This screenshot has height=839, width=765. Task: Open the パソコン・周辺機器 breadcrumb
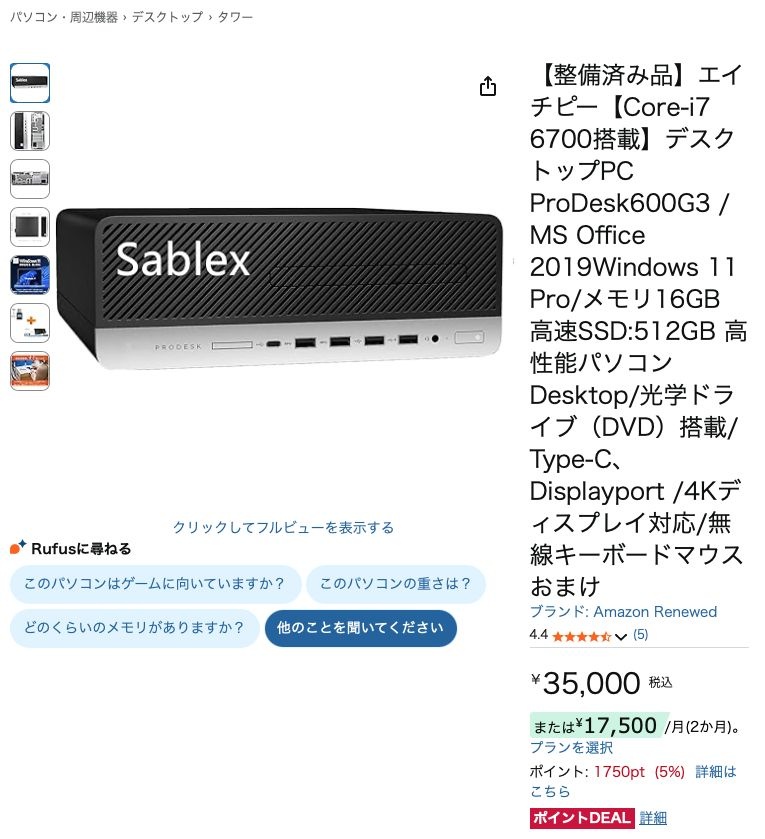click(64, 17)
